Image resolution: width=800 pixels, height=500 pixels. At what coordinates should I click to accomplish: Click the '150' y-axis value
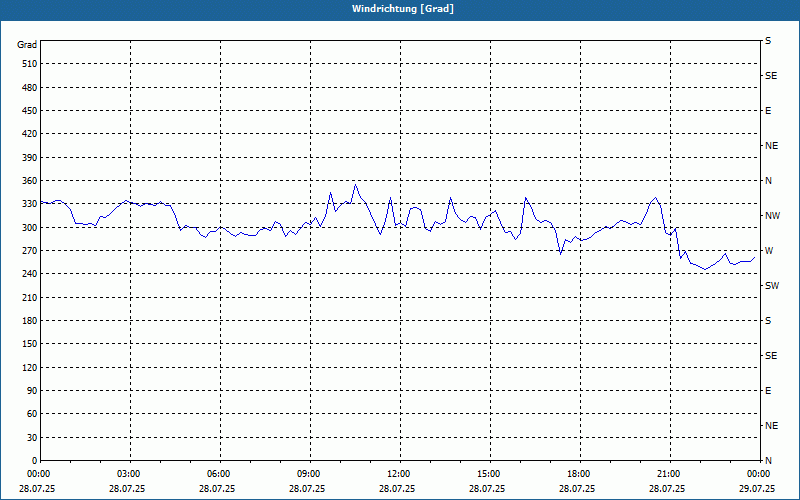[30, 344]
